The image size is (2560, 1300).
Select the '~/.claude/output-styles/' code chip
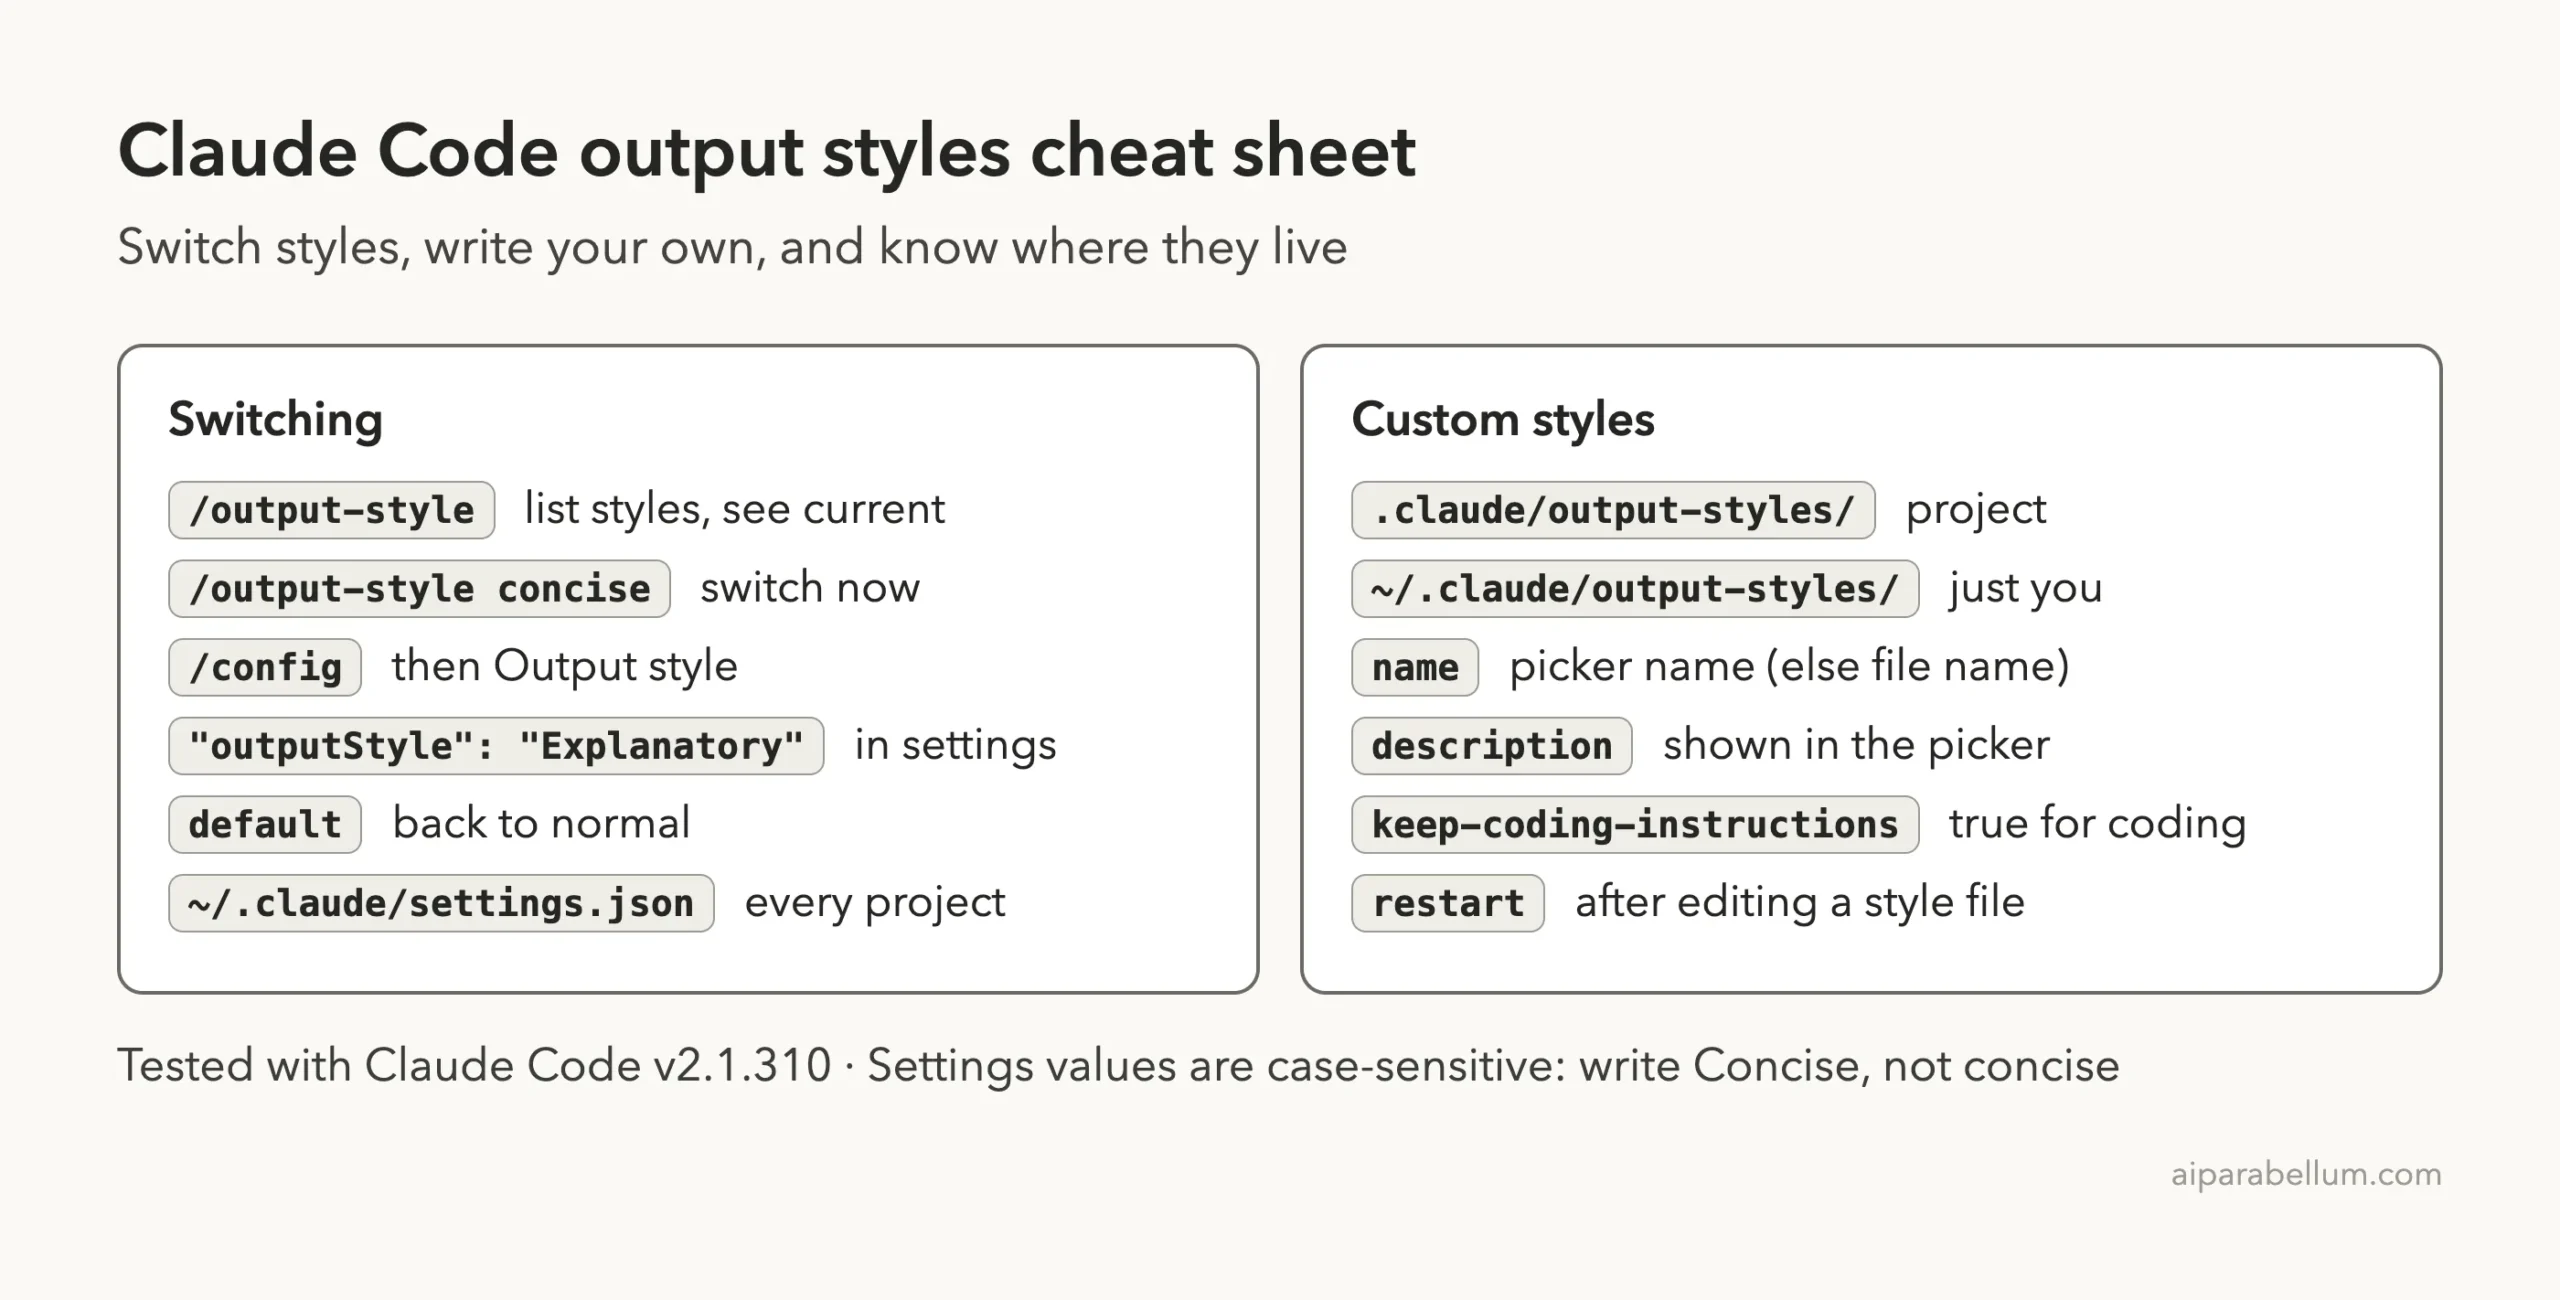(1635, 589)
